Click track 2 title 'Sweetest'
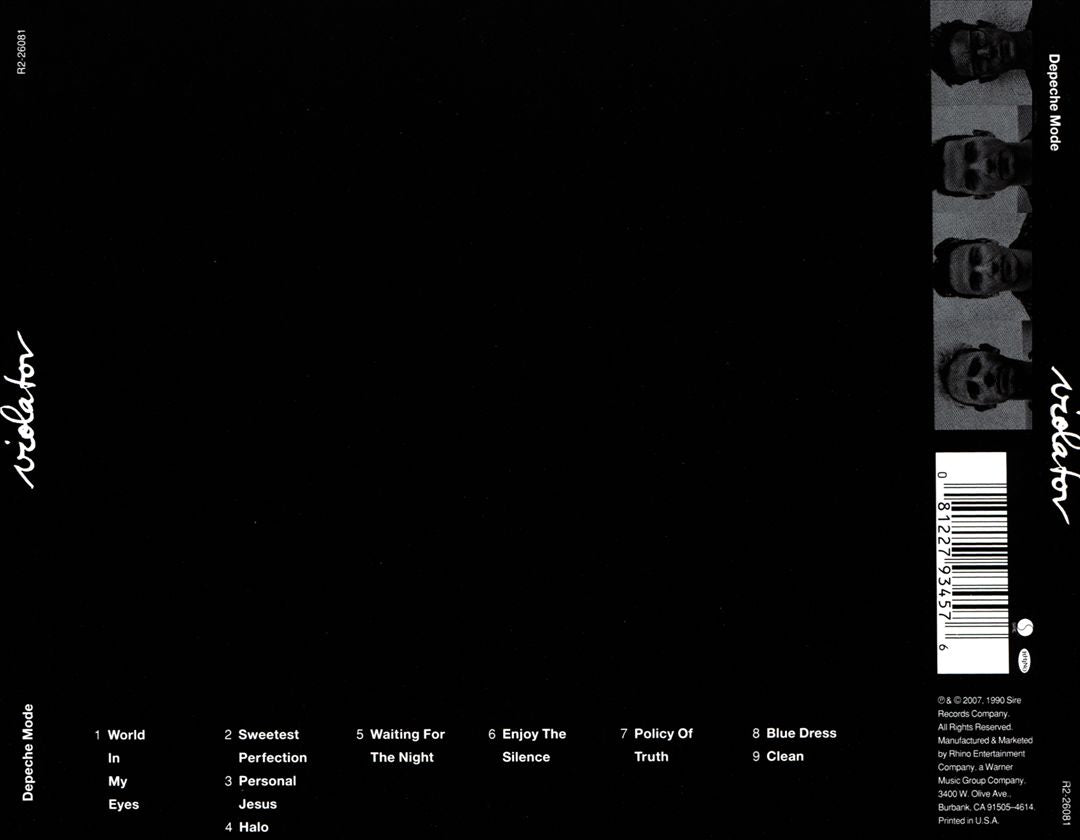 269,735
